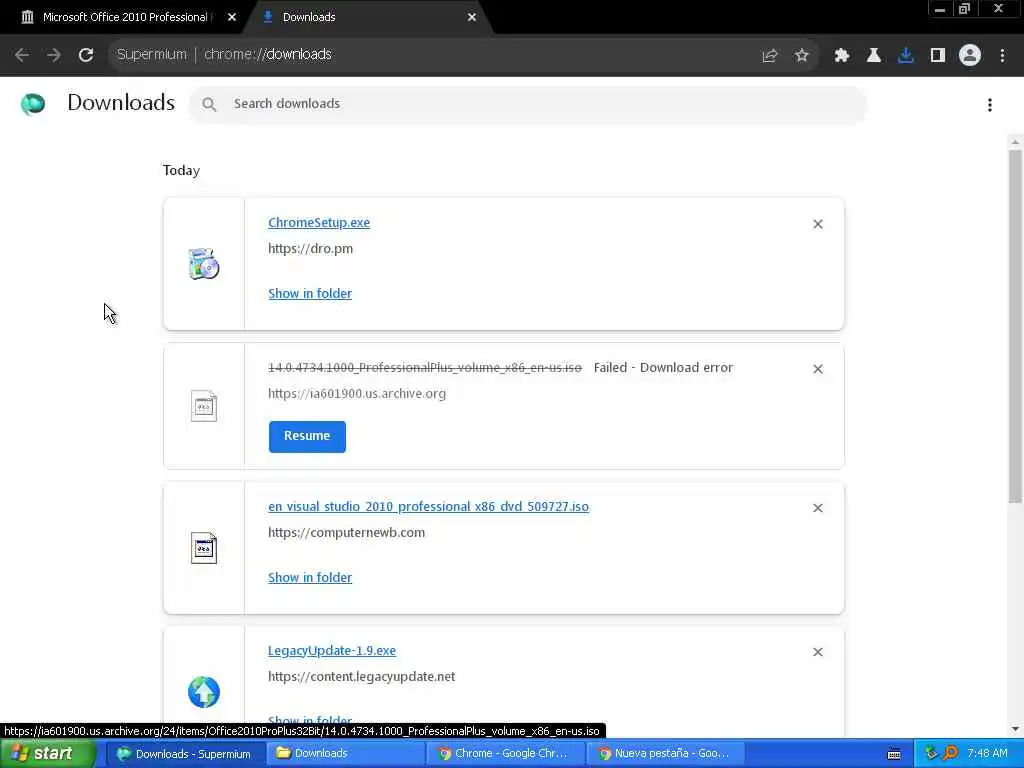This screenshot has width=1024, height=768.
Task: Bookmark this tab with star icon
Action: pos(801,56)
